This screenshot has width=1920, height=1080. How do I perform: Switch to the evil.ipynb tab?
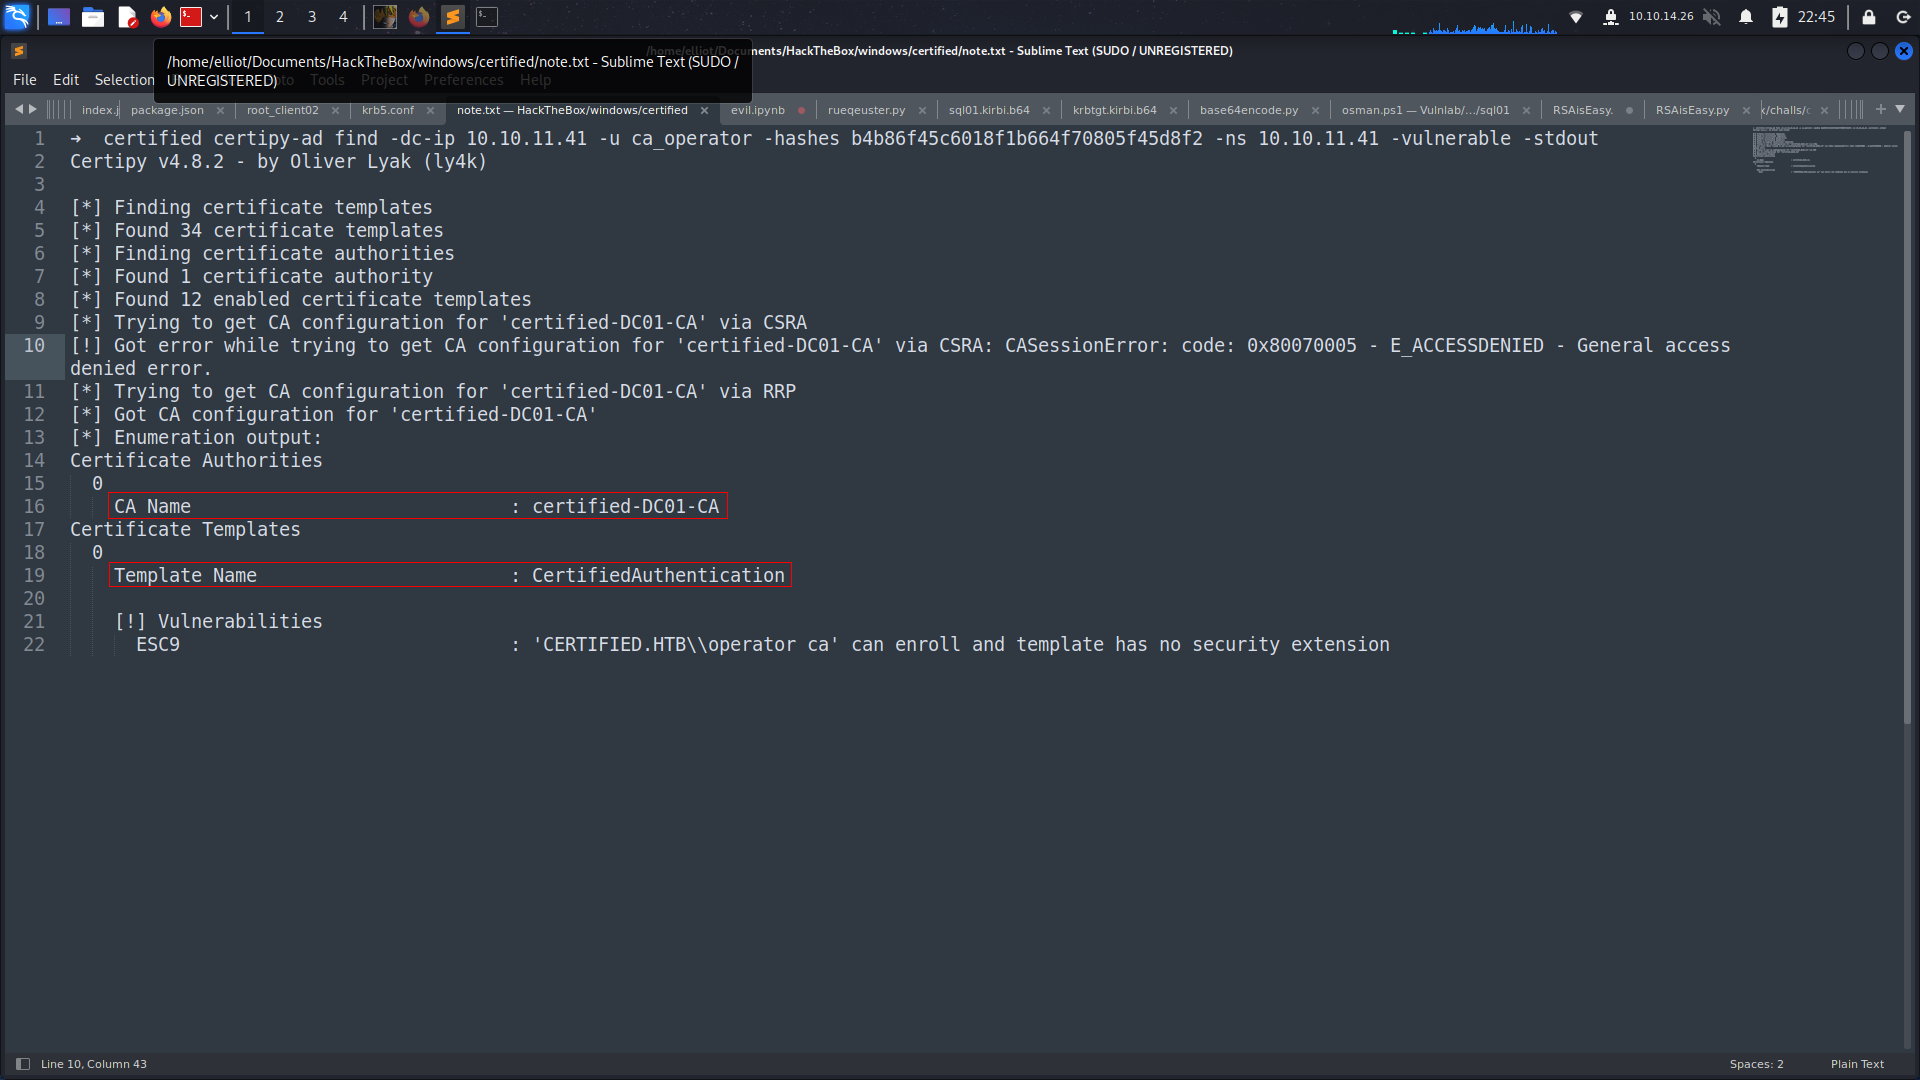point(758,110)
